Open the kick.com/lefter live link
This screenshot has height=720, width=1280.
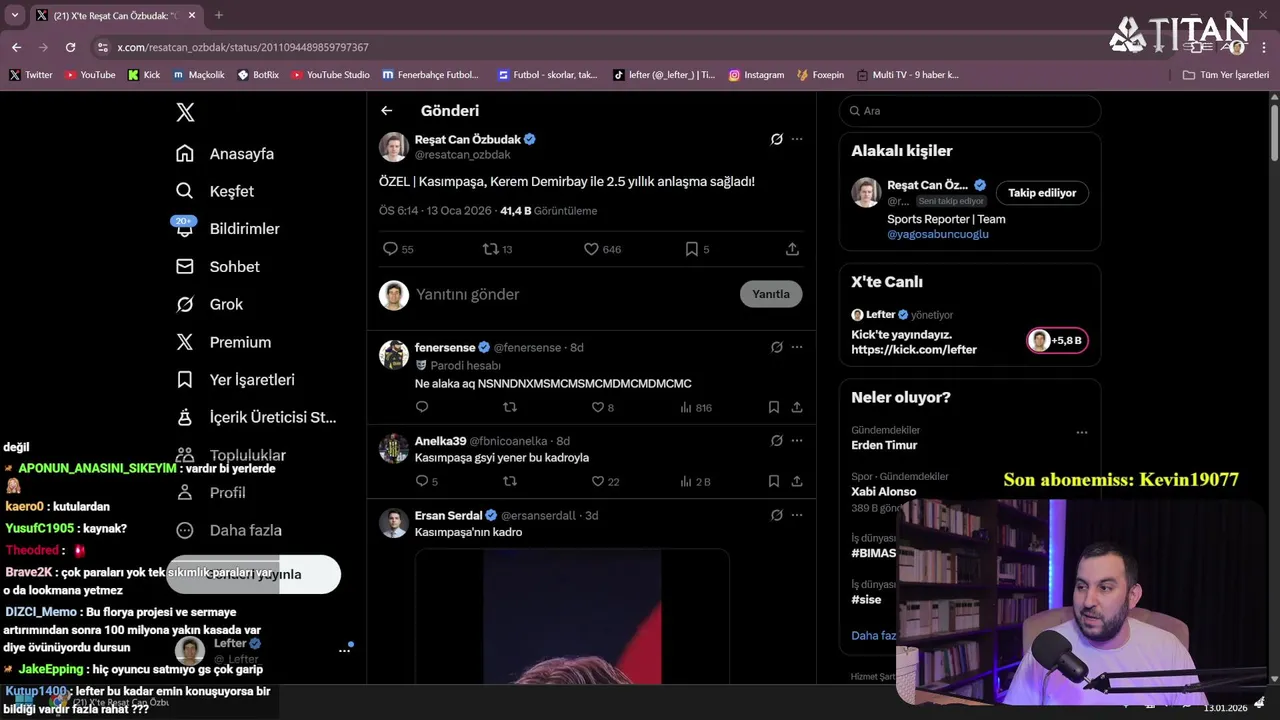(914, 350)
